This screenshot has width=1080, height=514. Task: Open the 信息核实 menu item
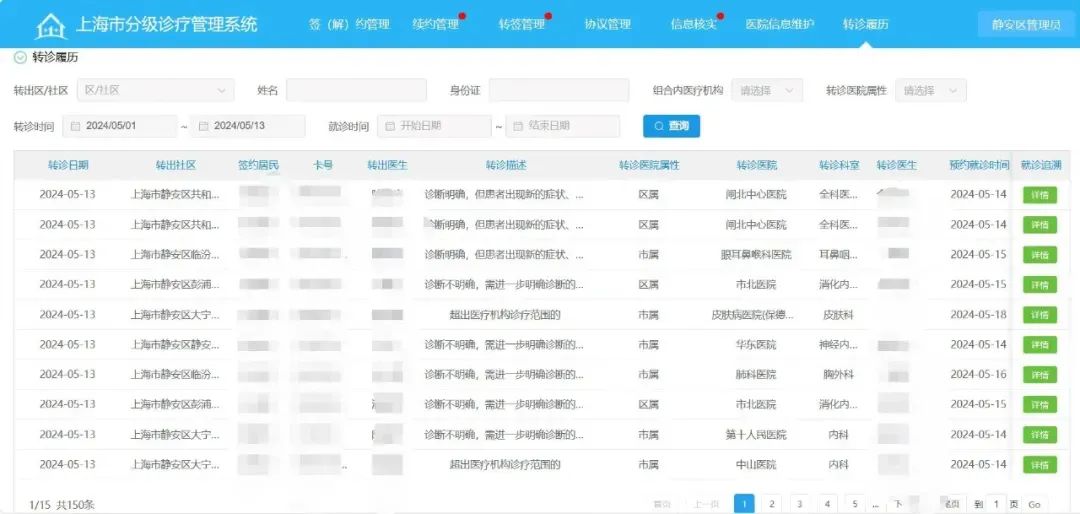[x=693, y=24]
